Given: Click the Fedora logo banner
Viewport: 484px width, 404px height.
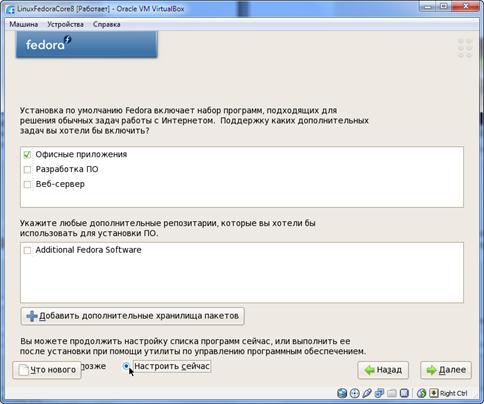Looking at the screenshot, I should click(87, 45).
